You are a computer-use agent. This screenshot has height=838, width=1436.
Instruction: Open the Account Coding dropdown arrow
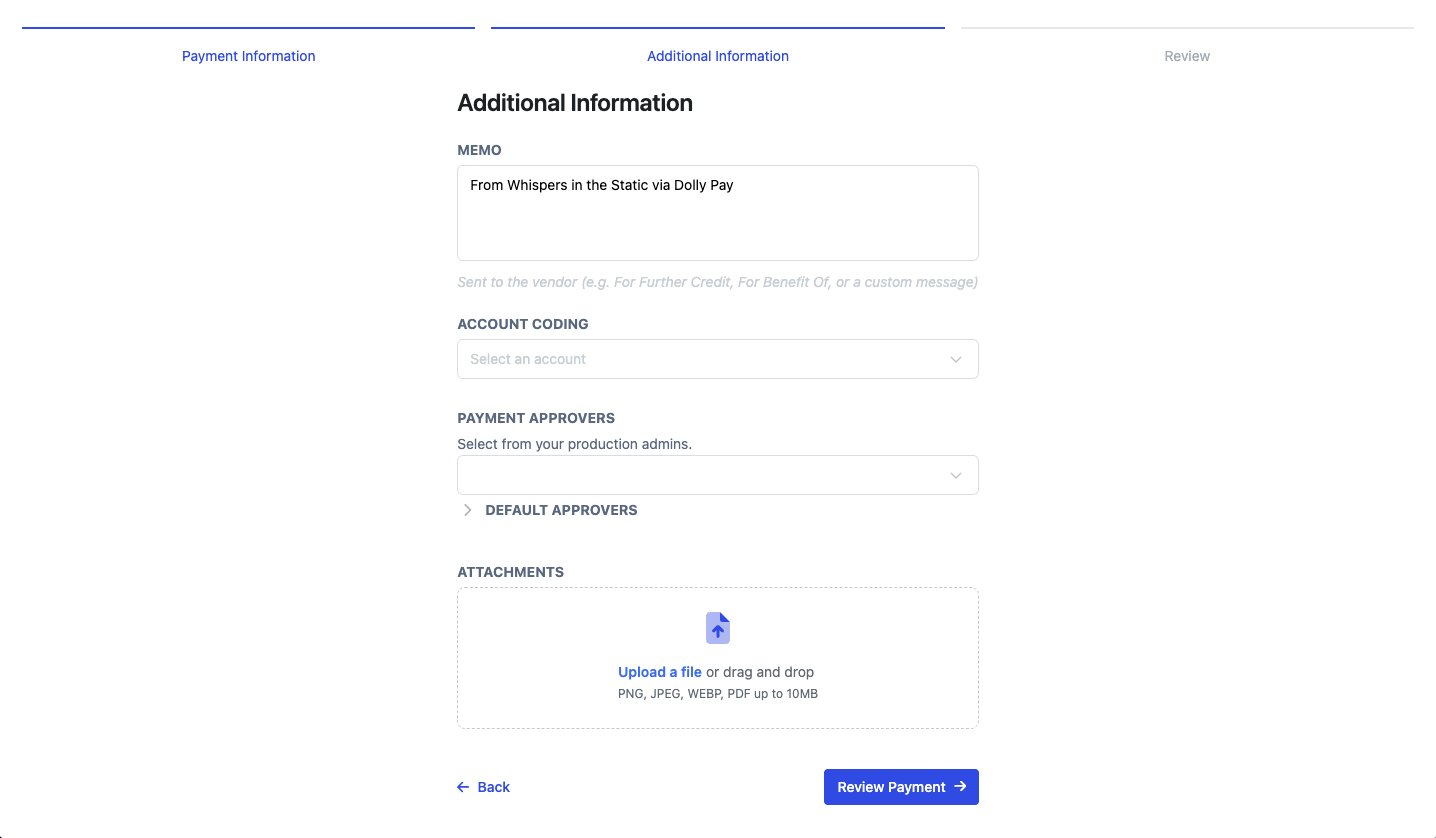pos(956,359)
